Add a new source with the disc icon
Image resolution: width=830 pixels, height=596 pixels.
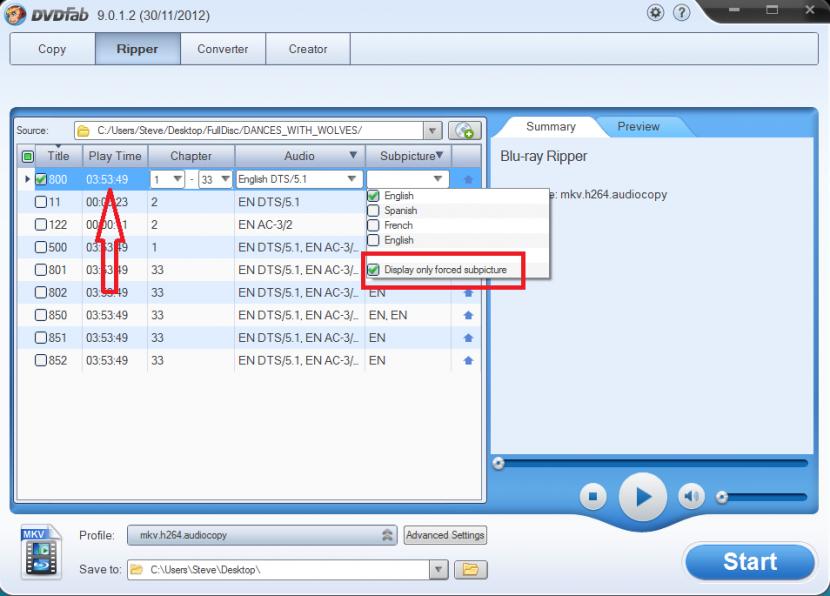465,130
